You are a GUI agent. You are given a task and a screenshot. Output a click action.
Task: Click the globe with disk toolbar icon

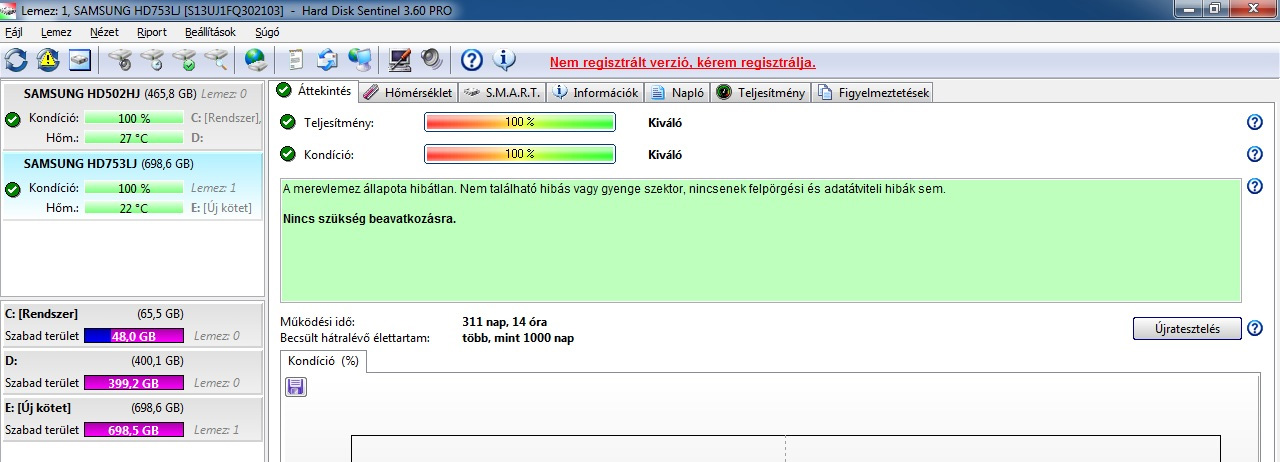pyautogui.click(x=256, y=60)
